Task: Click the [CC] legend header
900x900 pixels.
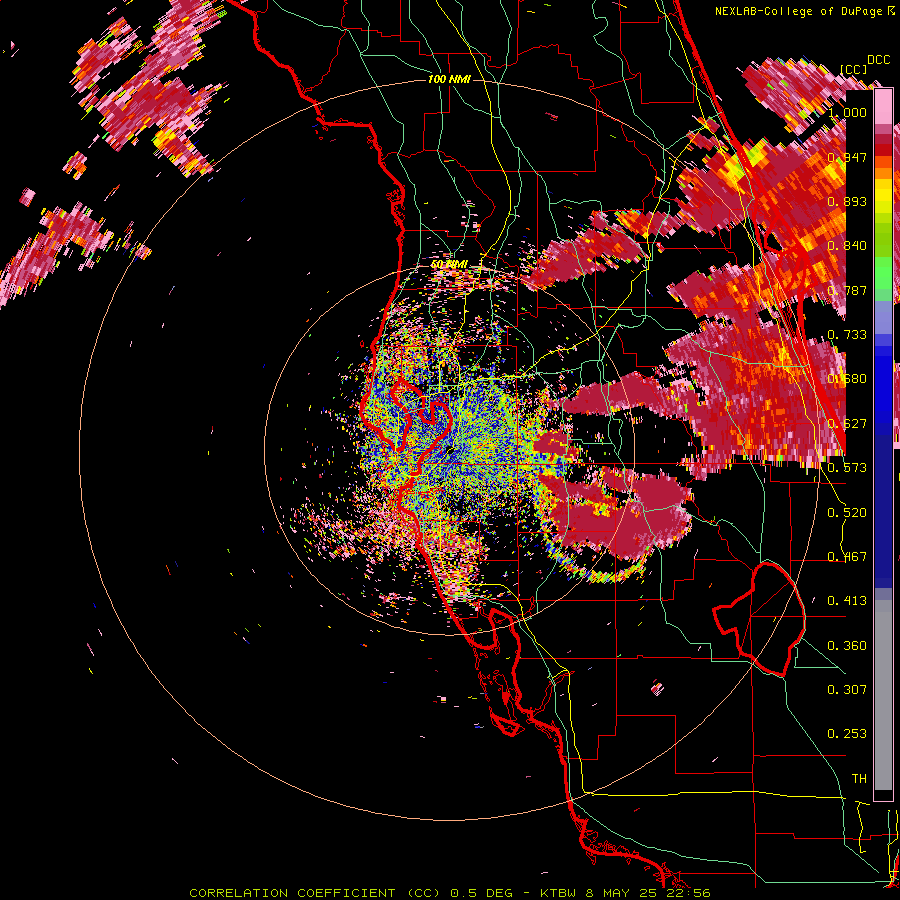Action: click(x=853, y=69)
